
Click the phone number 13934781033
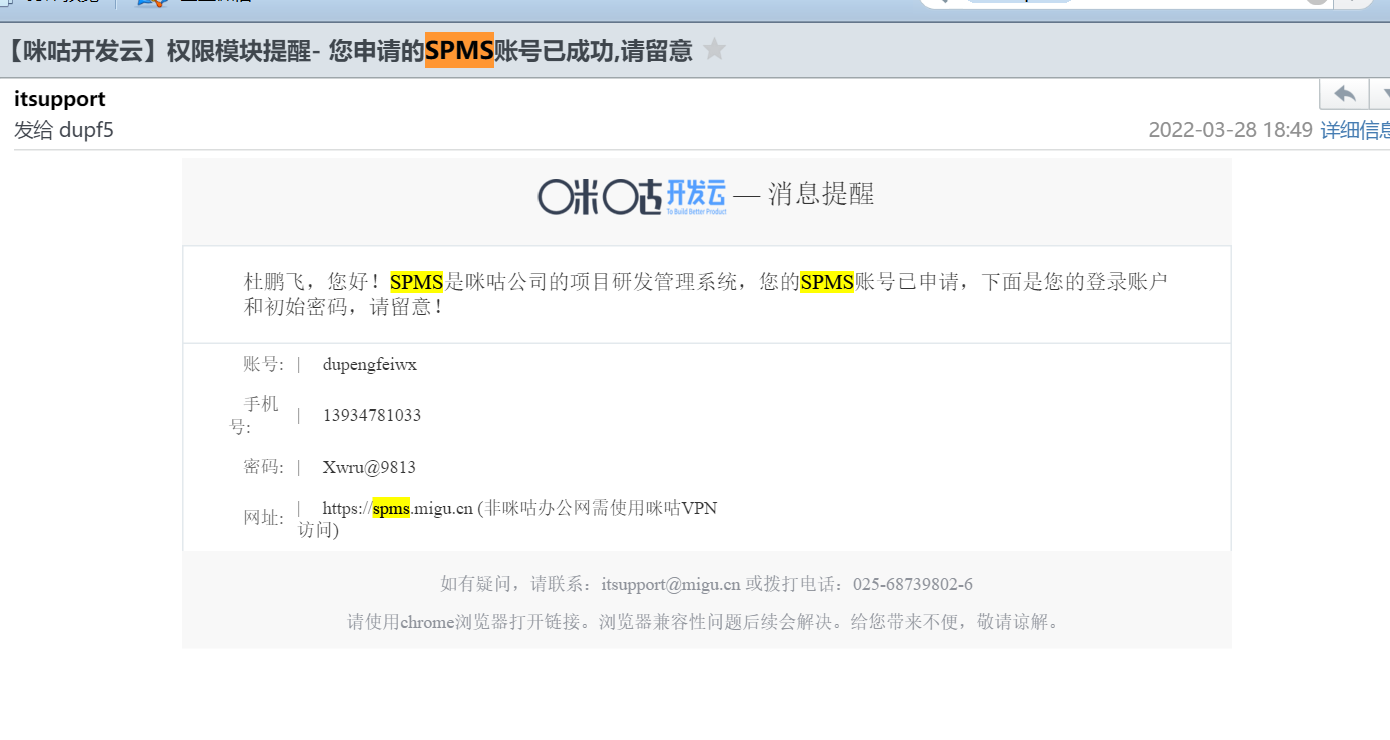pyautogui.click(x=371, y=415)
